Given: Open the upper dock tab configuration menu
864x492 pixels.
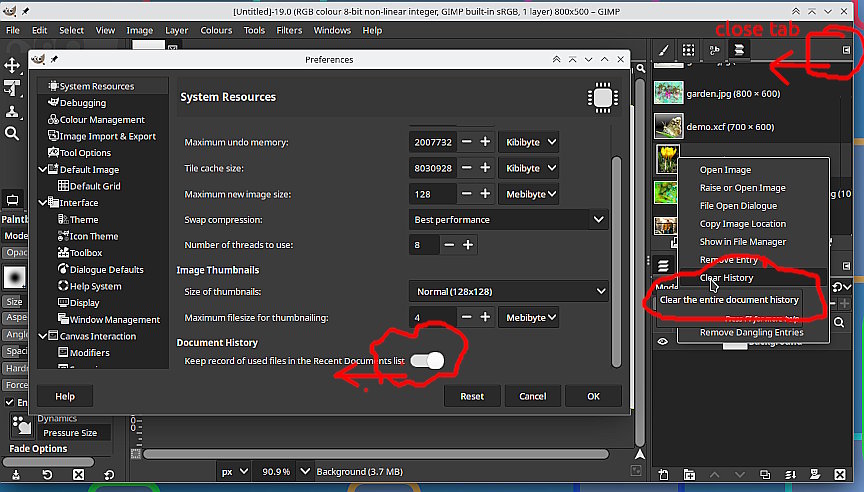Looking at the screenshot, I should click(846, 50).
